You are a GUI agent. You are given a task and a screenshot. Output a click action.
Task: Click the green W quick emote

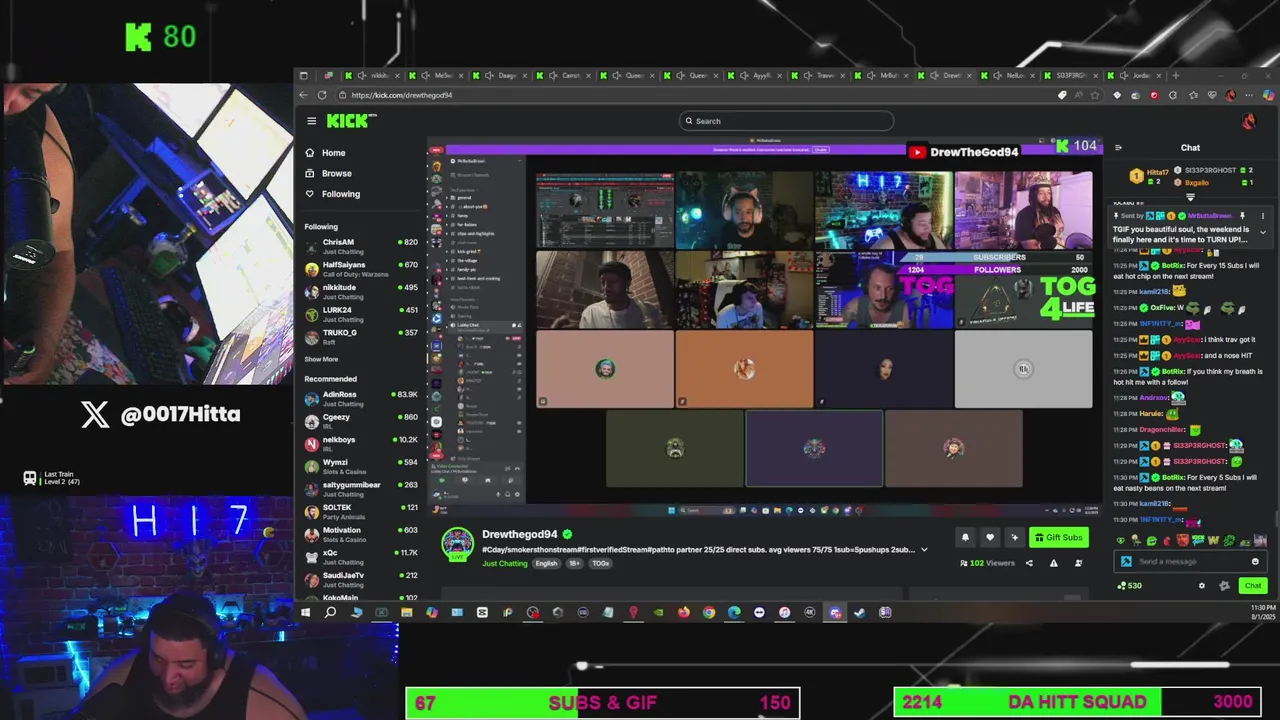coord(1213,541)
